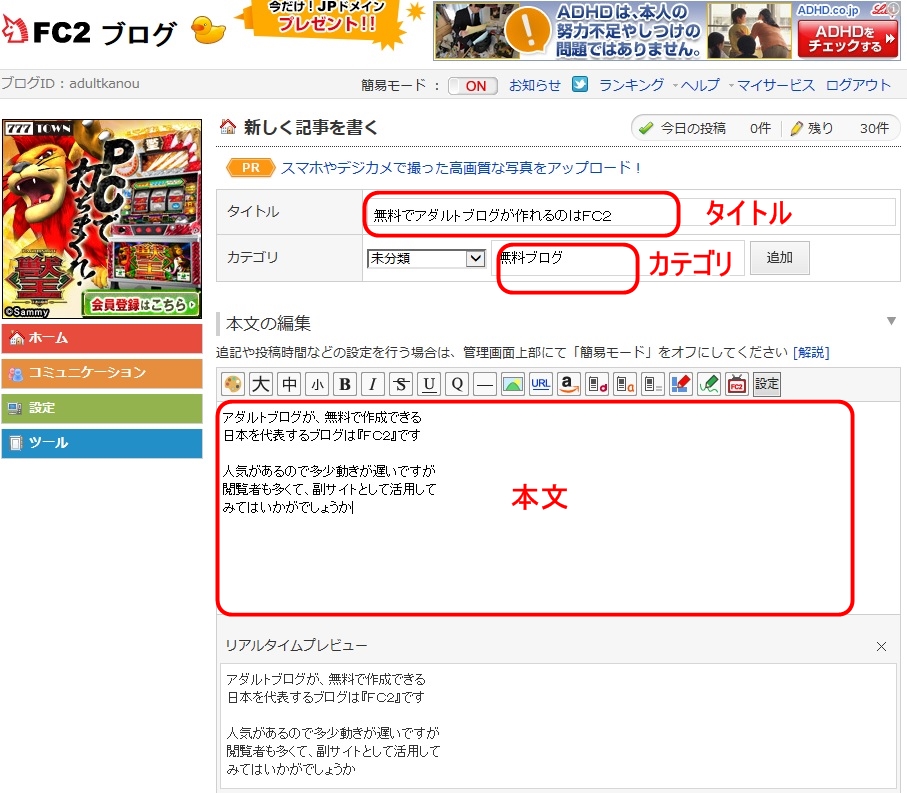Insert blockquote with Q button

click(x=457, y=384)
